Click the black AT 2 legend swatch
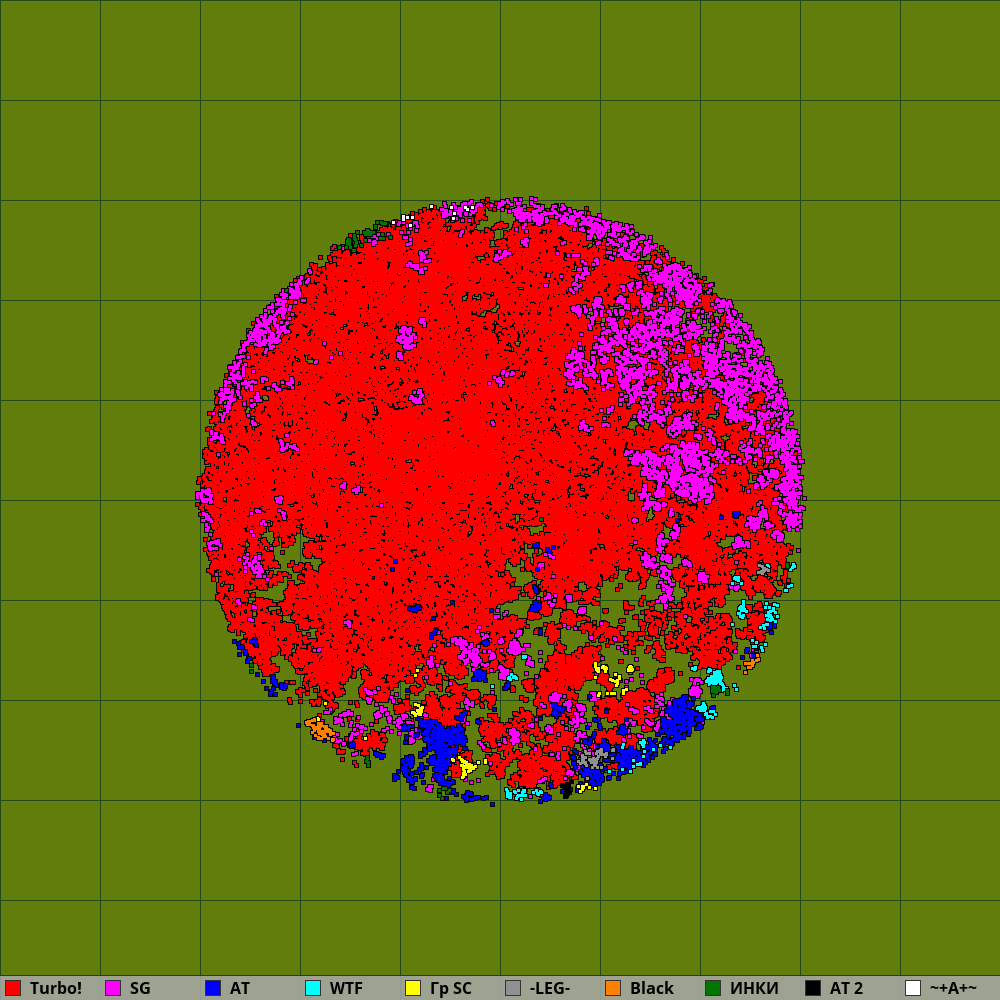 (x=813, y=988)
